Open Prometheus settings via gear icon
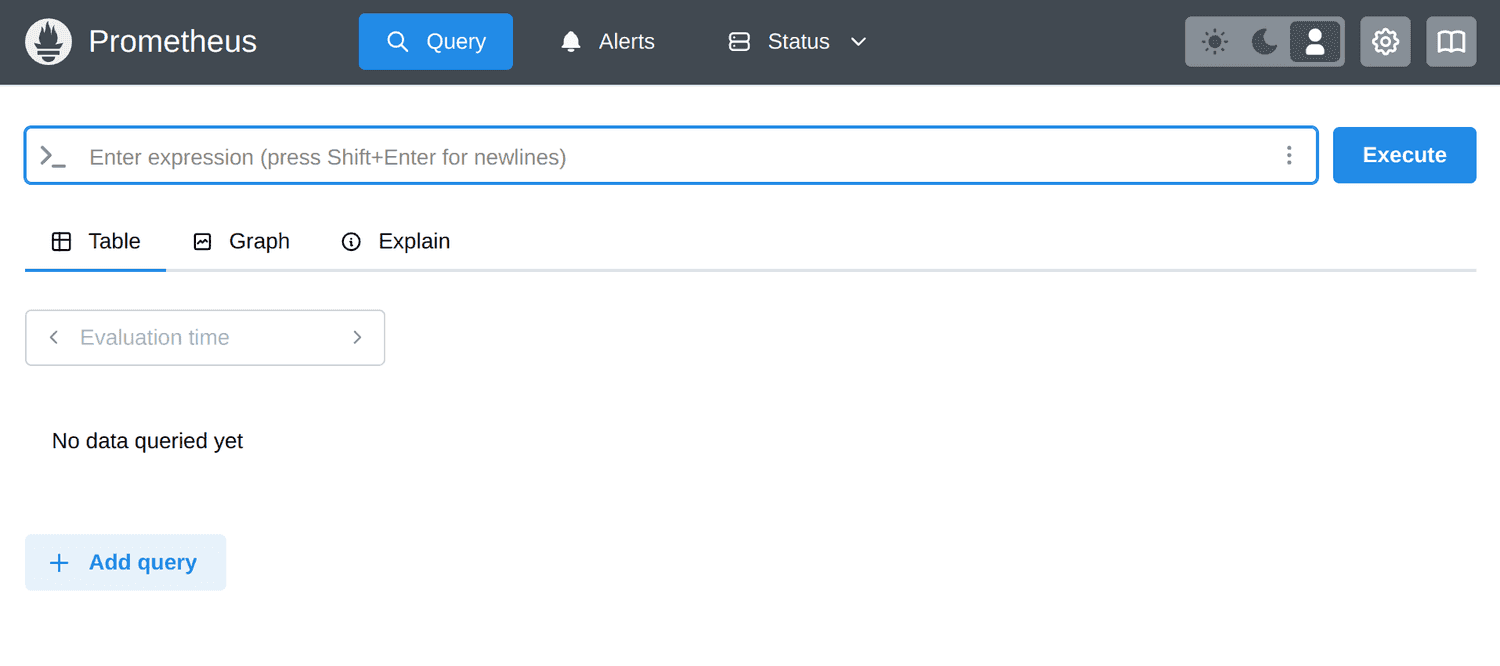Screen dimensions: 1500x666 (x=1385, y=41)
